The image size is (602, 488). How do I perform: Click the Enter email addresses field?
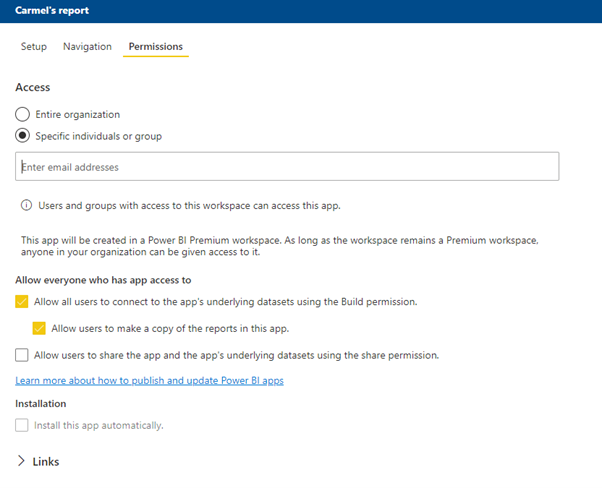pyautogui.click(x=287, y=167)
